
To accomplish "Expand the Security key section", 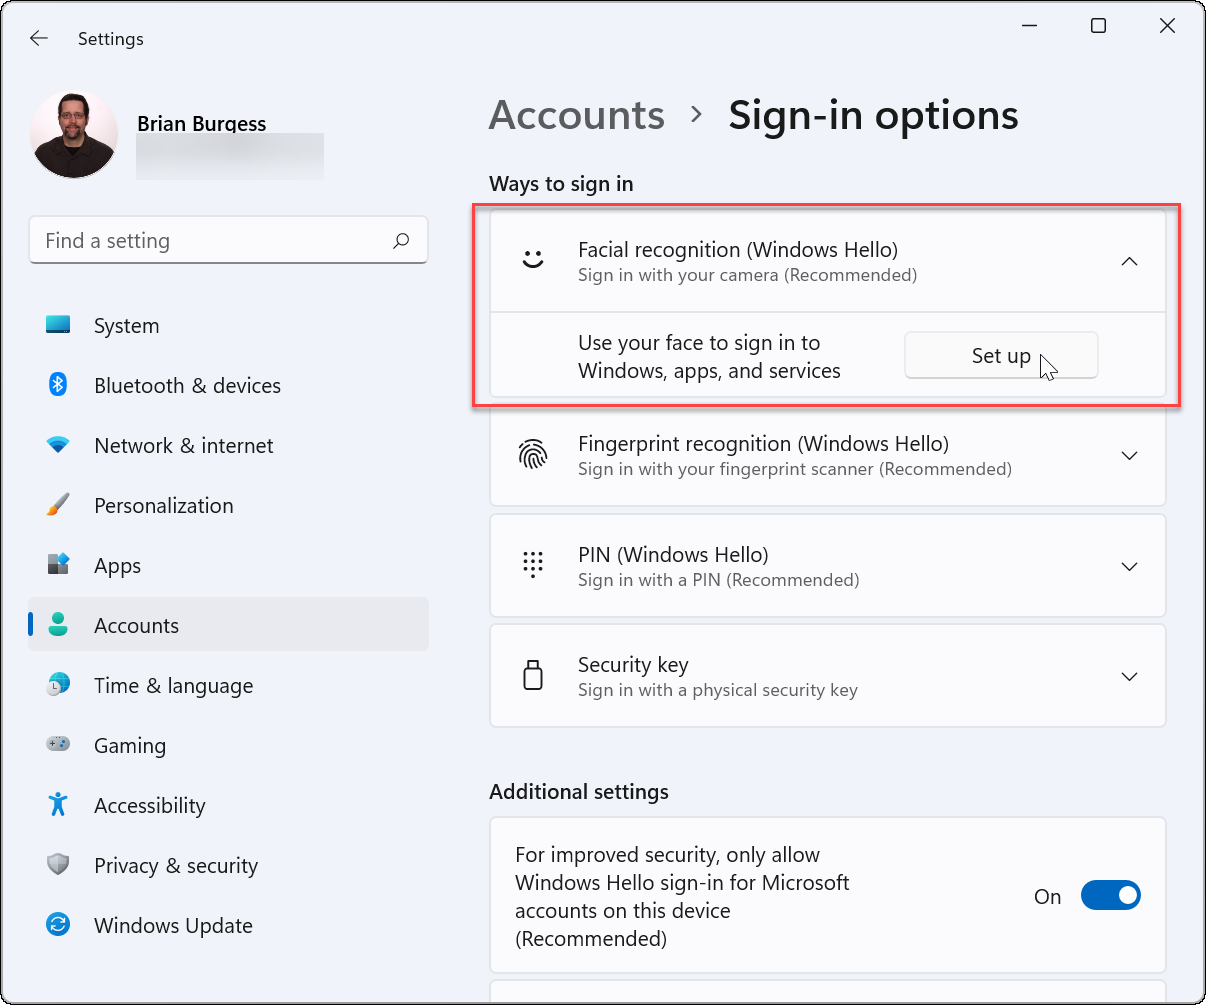I will pyautogui.click(x=1129, y=676).
